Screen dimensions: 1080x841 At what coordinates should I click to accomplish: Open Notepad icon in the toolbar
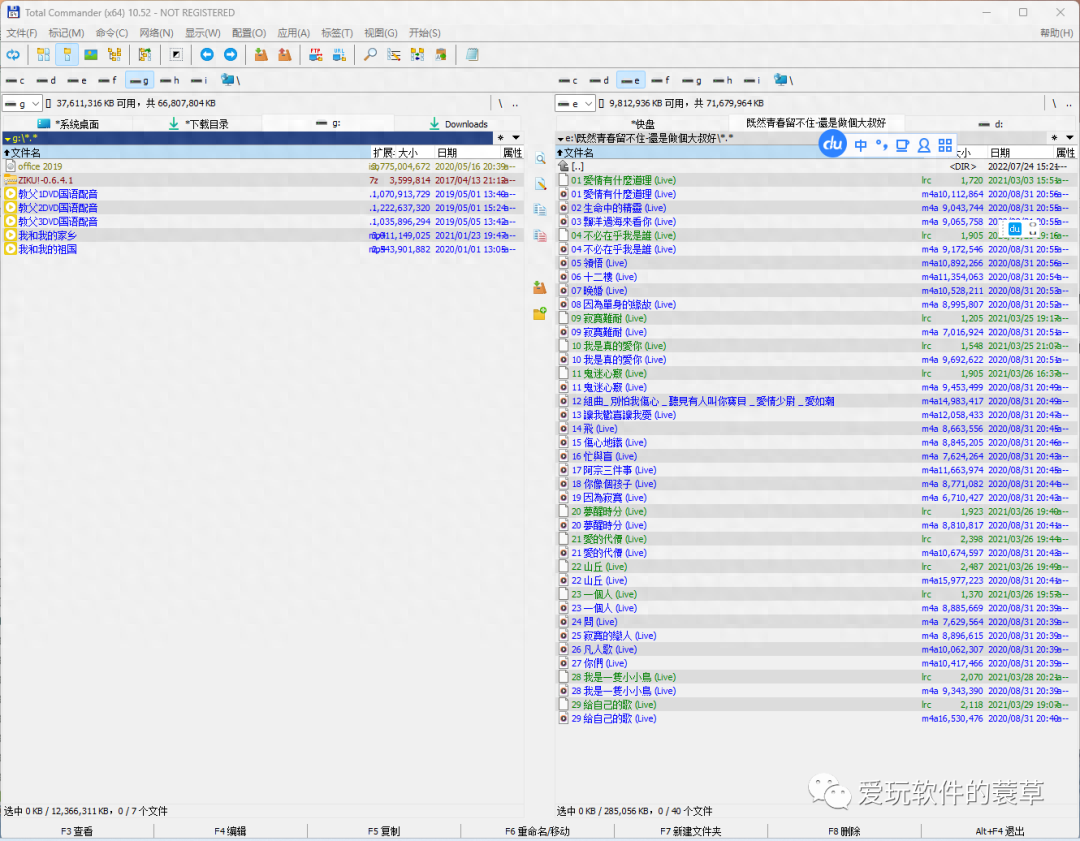(x=472, y=55)
